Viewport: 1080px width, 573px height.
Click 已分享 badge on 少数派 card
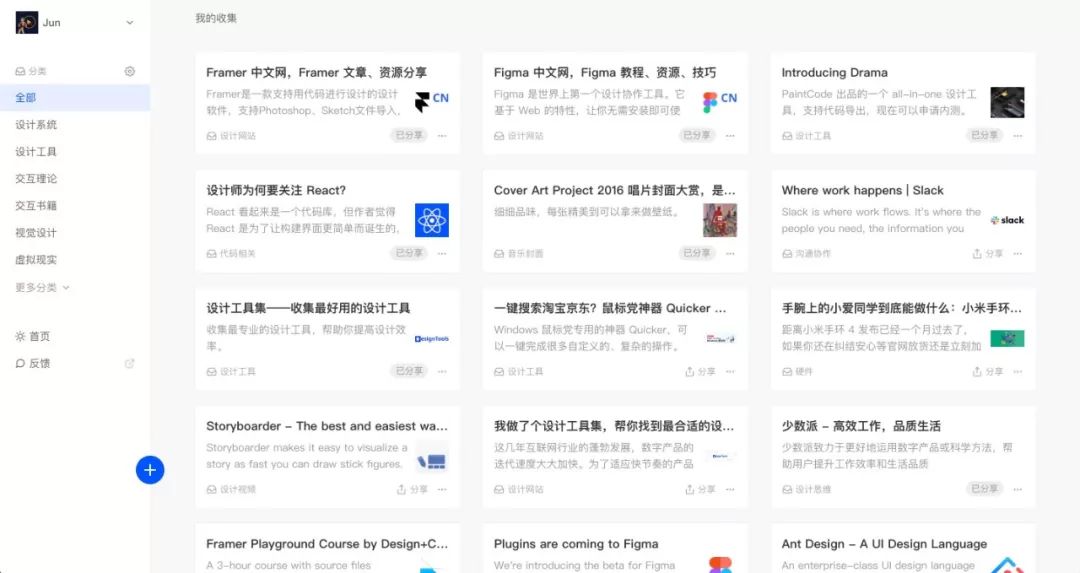(x=984, y=488)
